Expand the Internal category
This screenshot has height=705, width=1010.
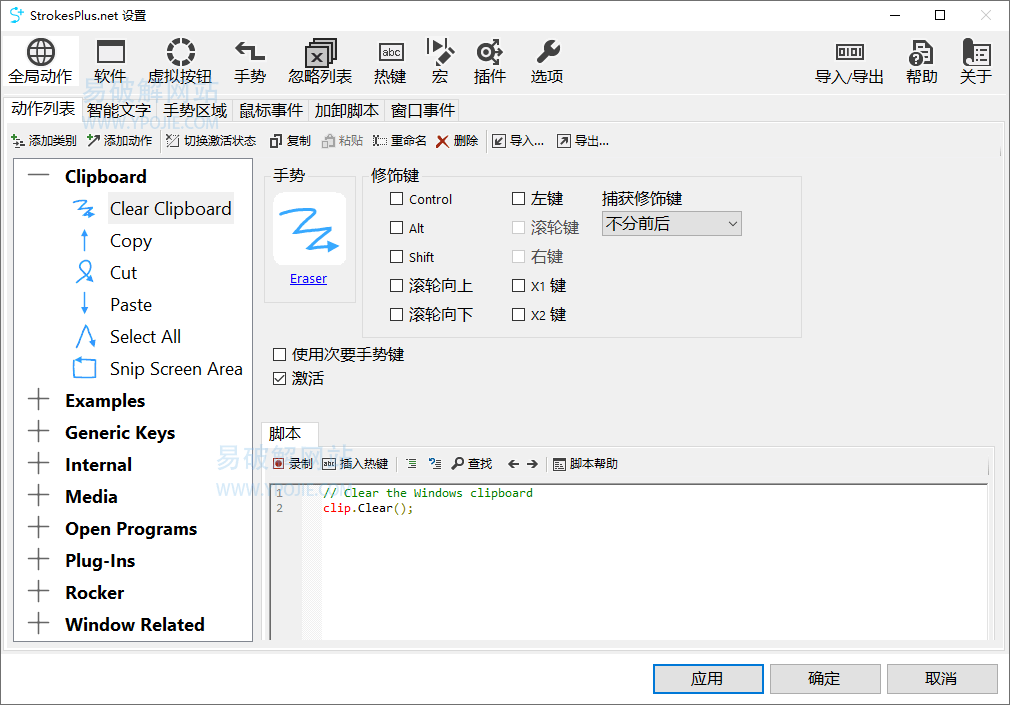(39, 463)
